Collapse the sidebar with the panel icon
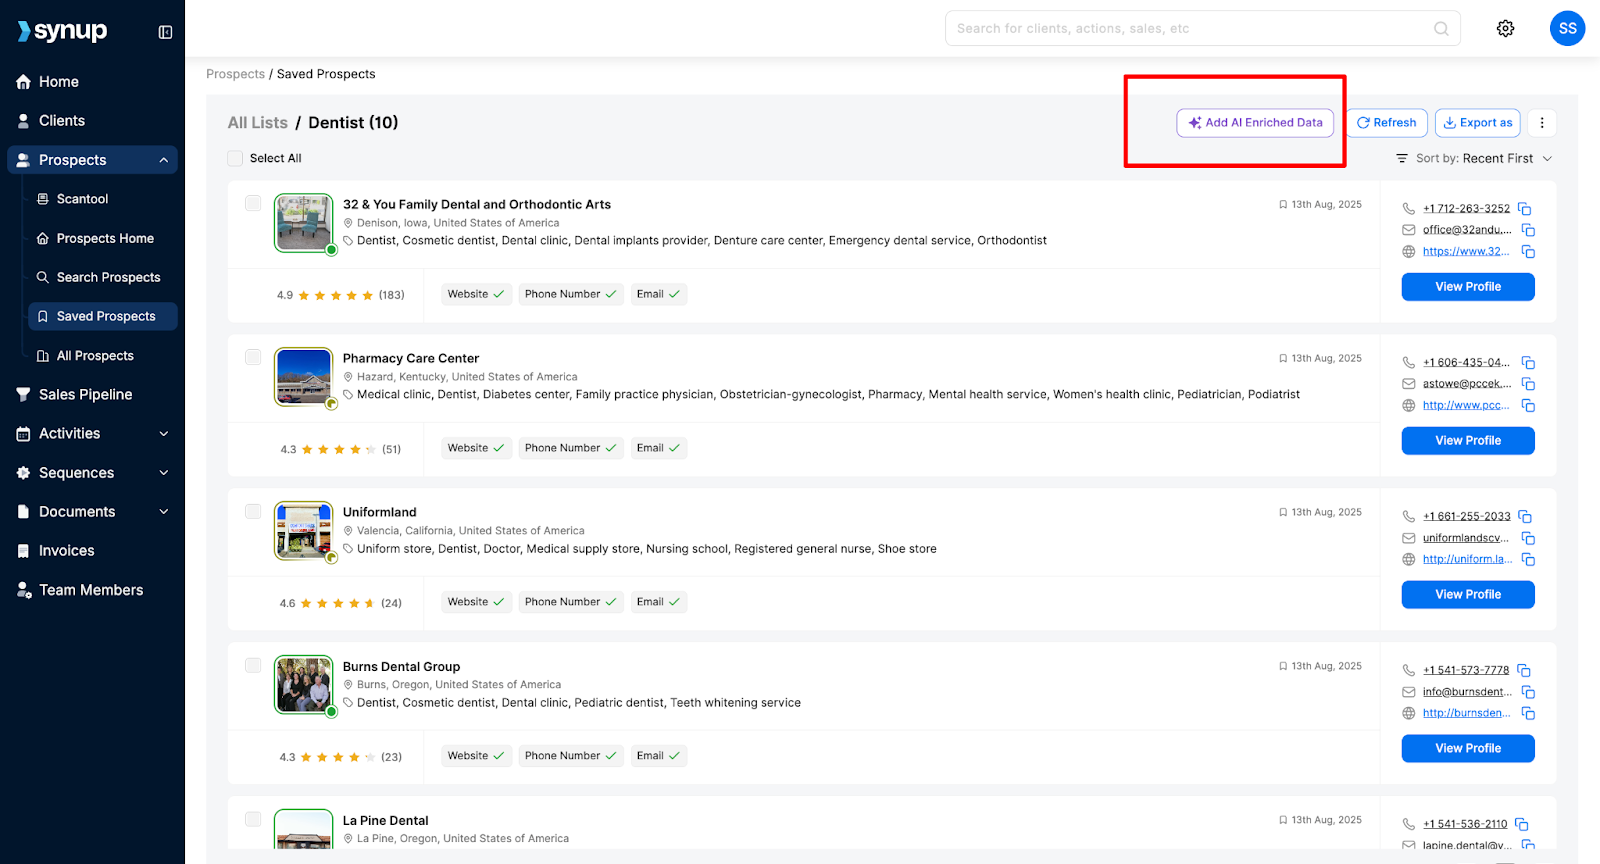 click(x=165, y=32)
